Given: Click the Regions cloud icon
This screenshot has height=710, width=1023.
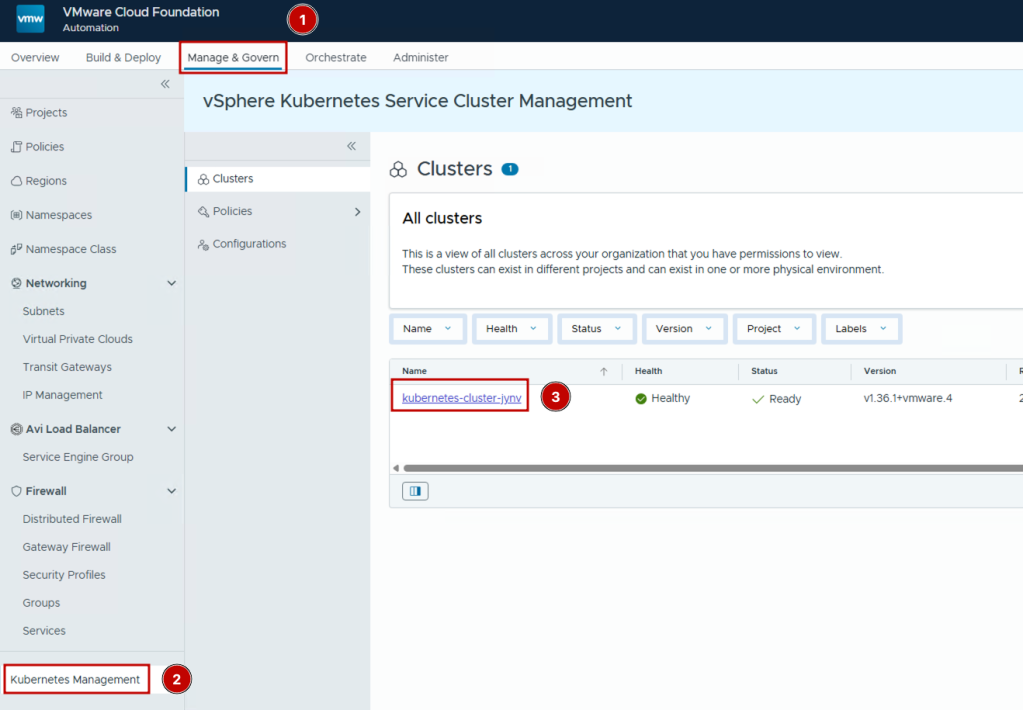Looking at the screenshot, I should click(x=16, y=181).
